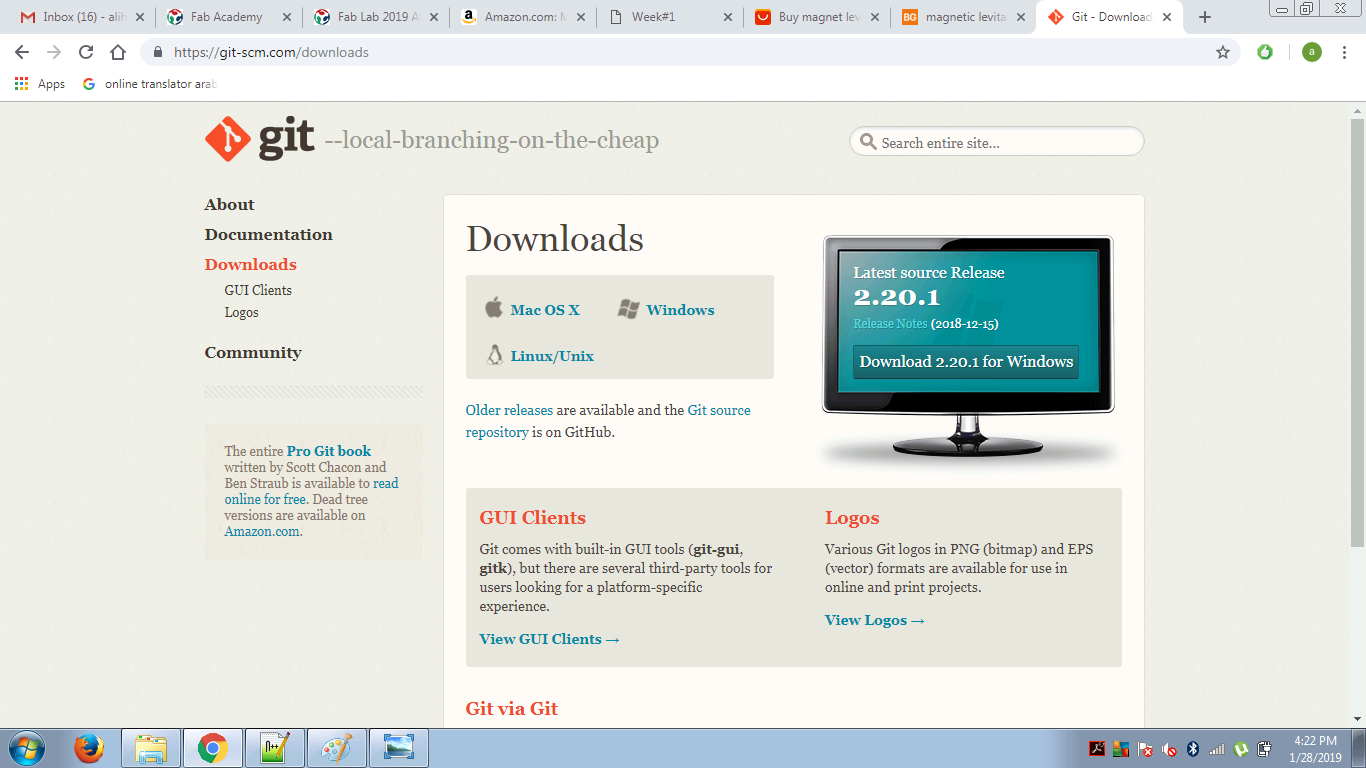Image resolution: width=1366 pixels, height=768 pixels.
Task: Click the Windows logo beside Windows link
Action: [628, 309]
